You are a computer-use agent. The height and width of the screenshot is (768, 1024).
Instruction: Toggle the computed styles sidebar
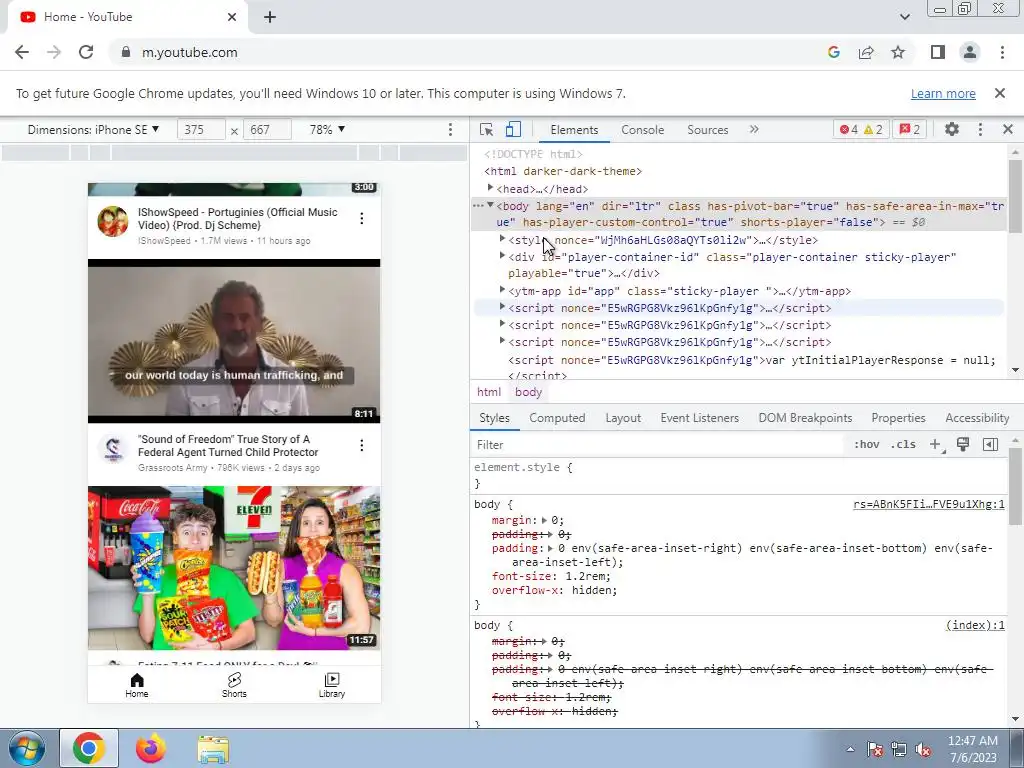point(990,445)
